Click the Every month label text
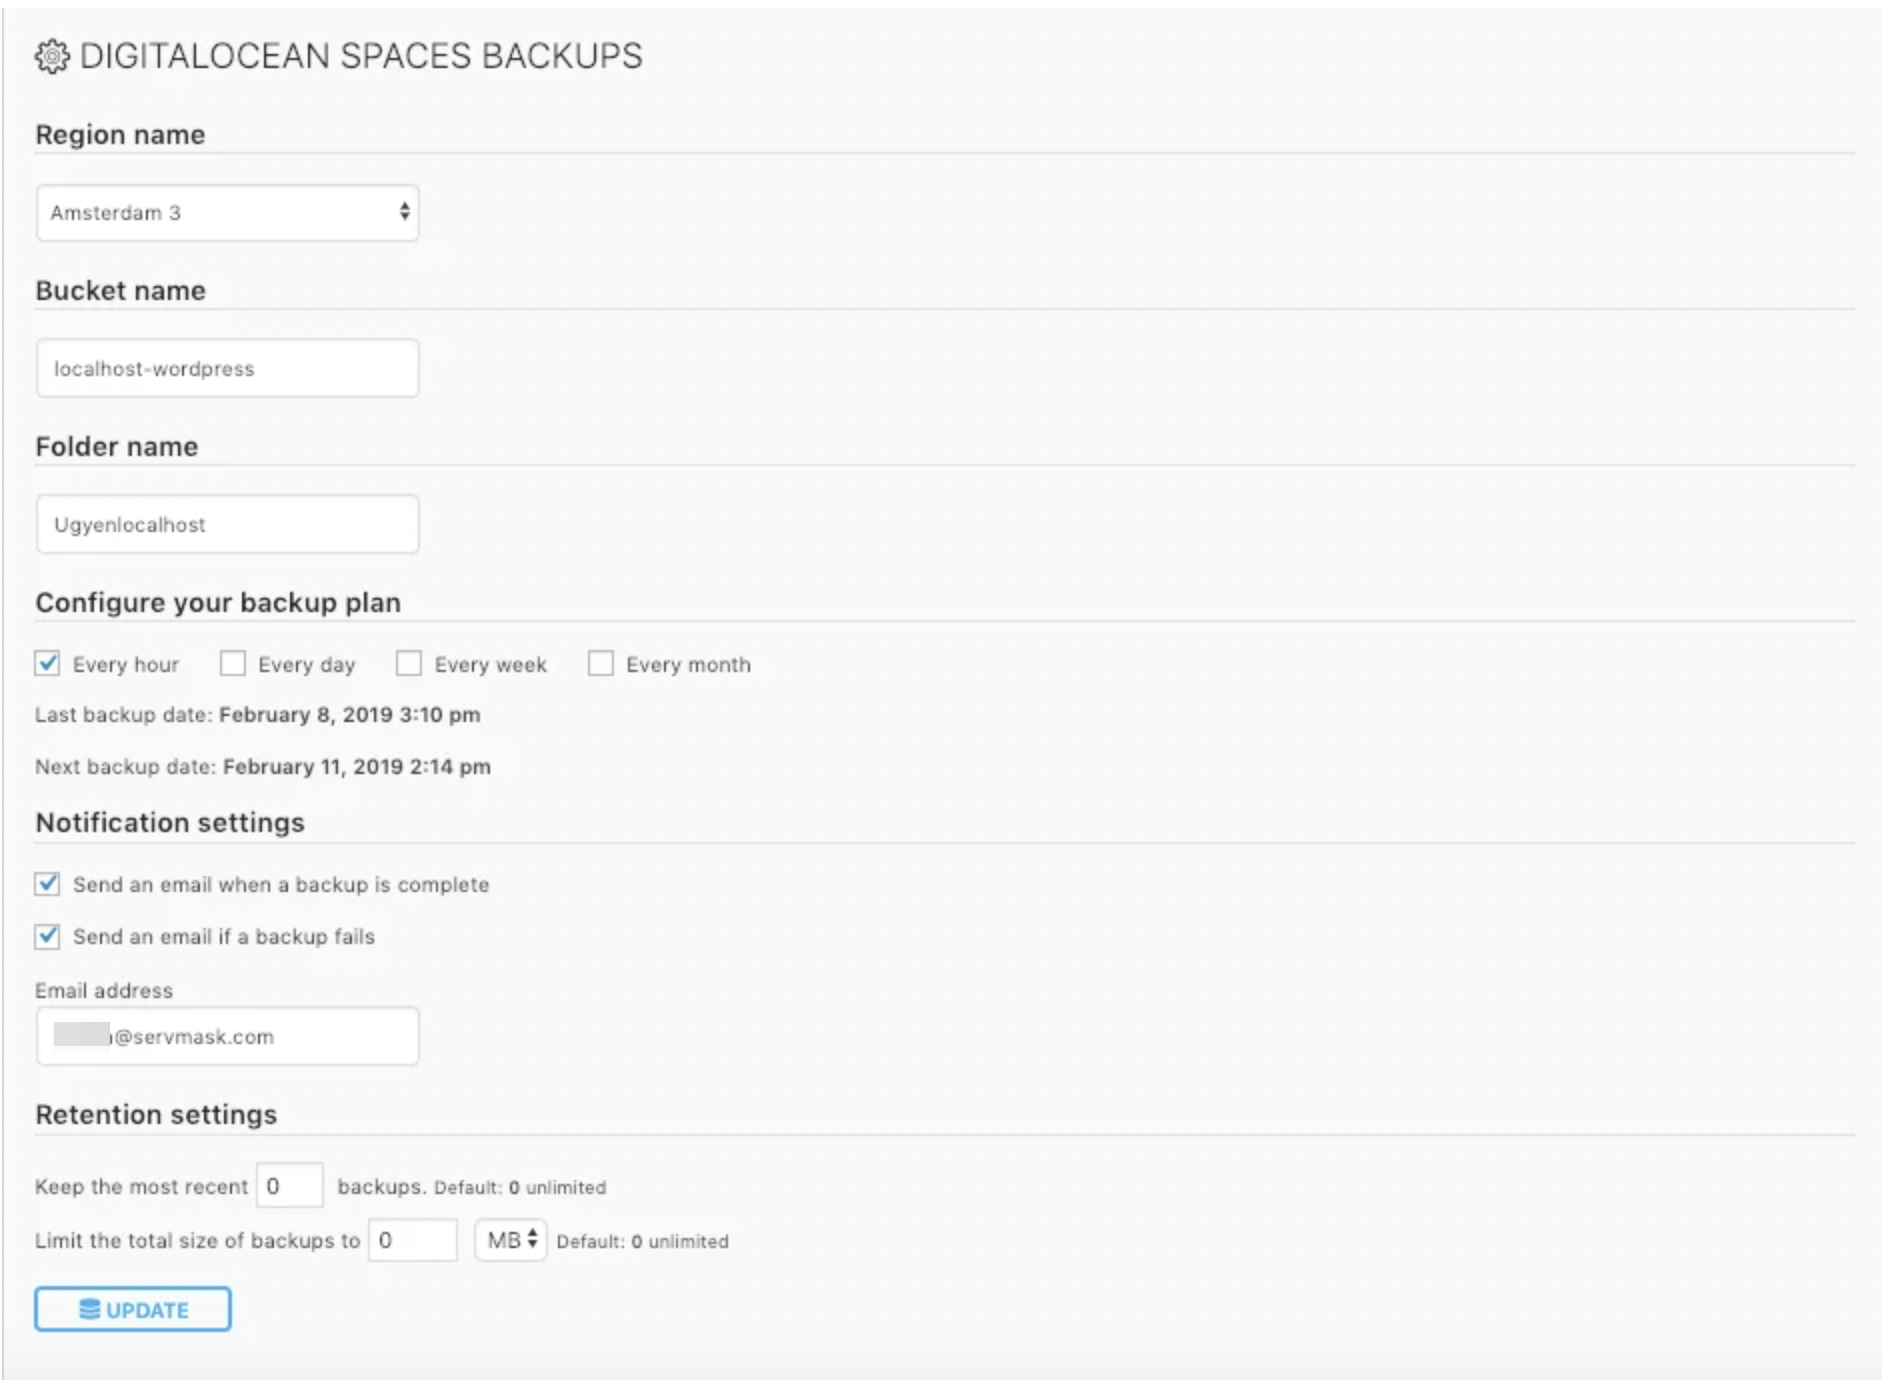1882x1384 pixels. [x=688, y=665]
